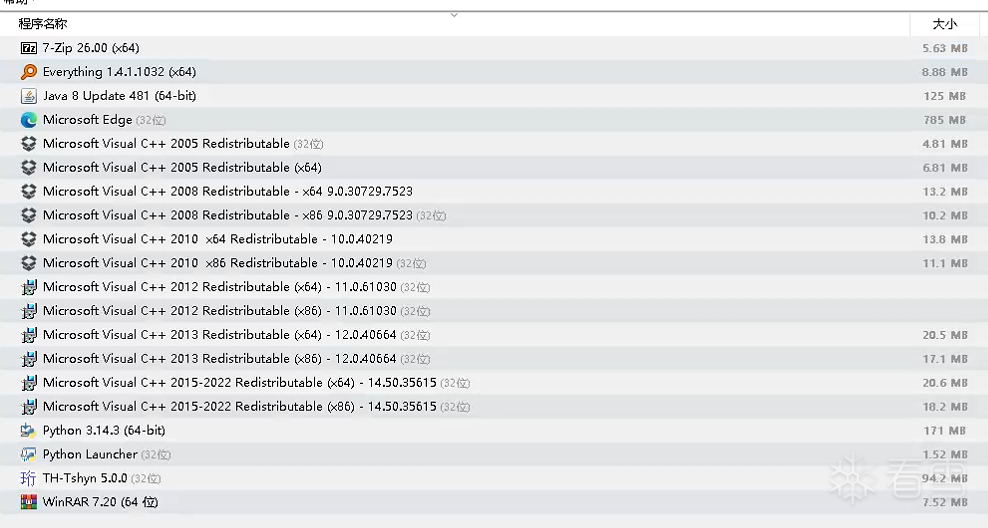Select the Microsoft Edge entry name
The height and width of the screenshot is (528, 988).
tap(88, 120)
